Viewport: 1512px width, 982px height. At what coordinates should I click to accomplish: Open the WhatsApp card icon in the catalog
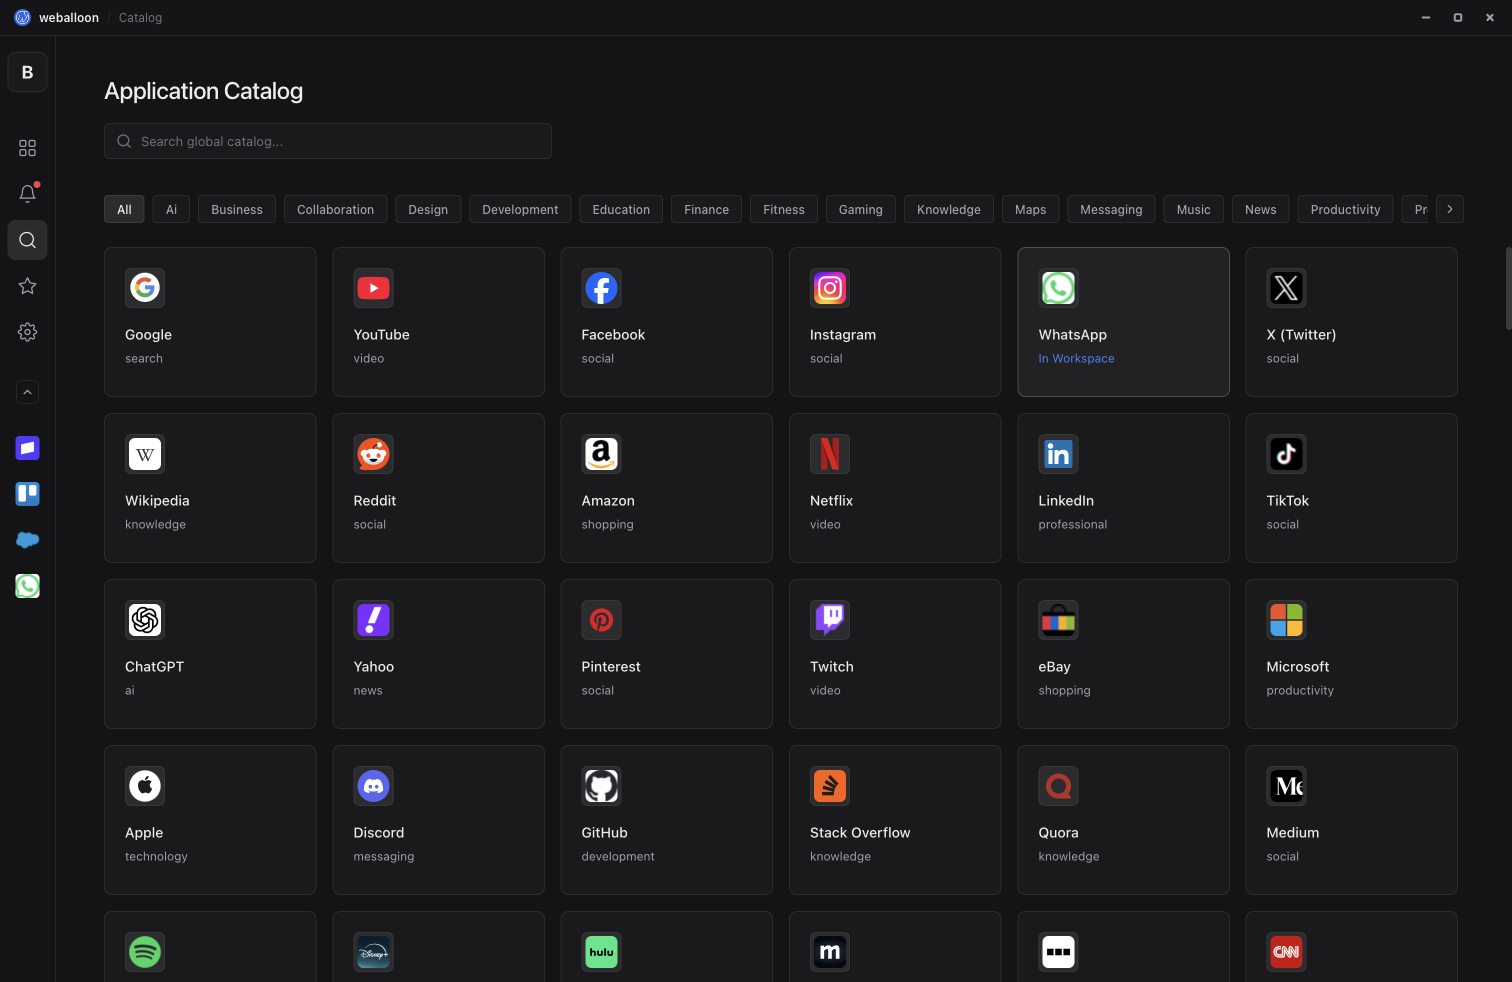coord(1058,288)
